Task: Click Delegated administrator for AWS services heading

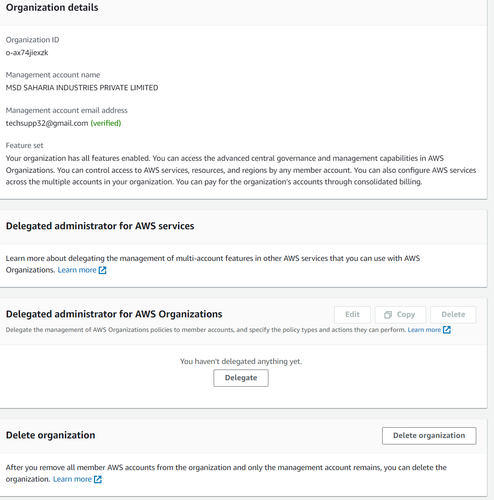Action: (x=100, y=226)
